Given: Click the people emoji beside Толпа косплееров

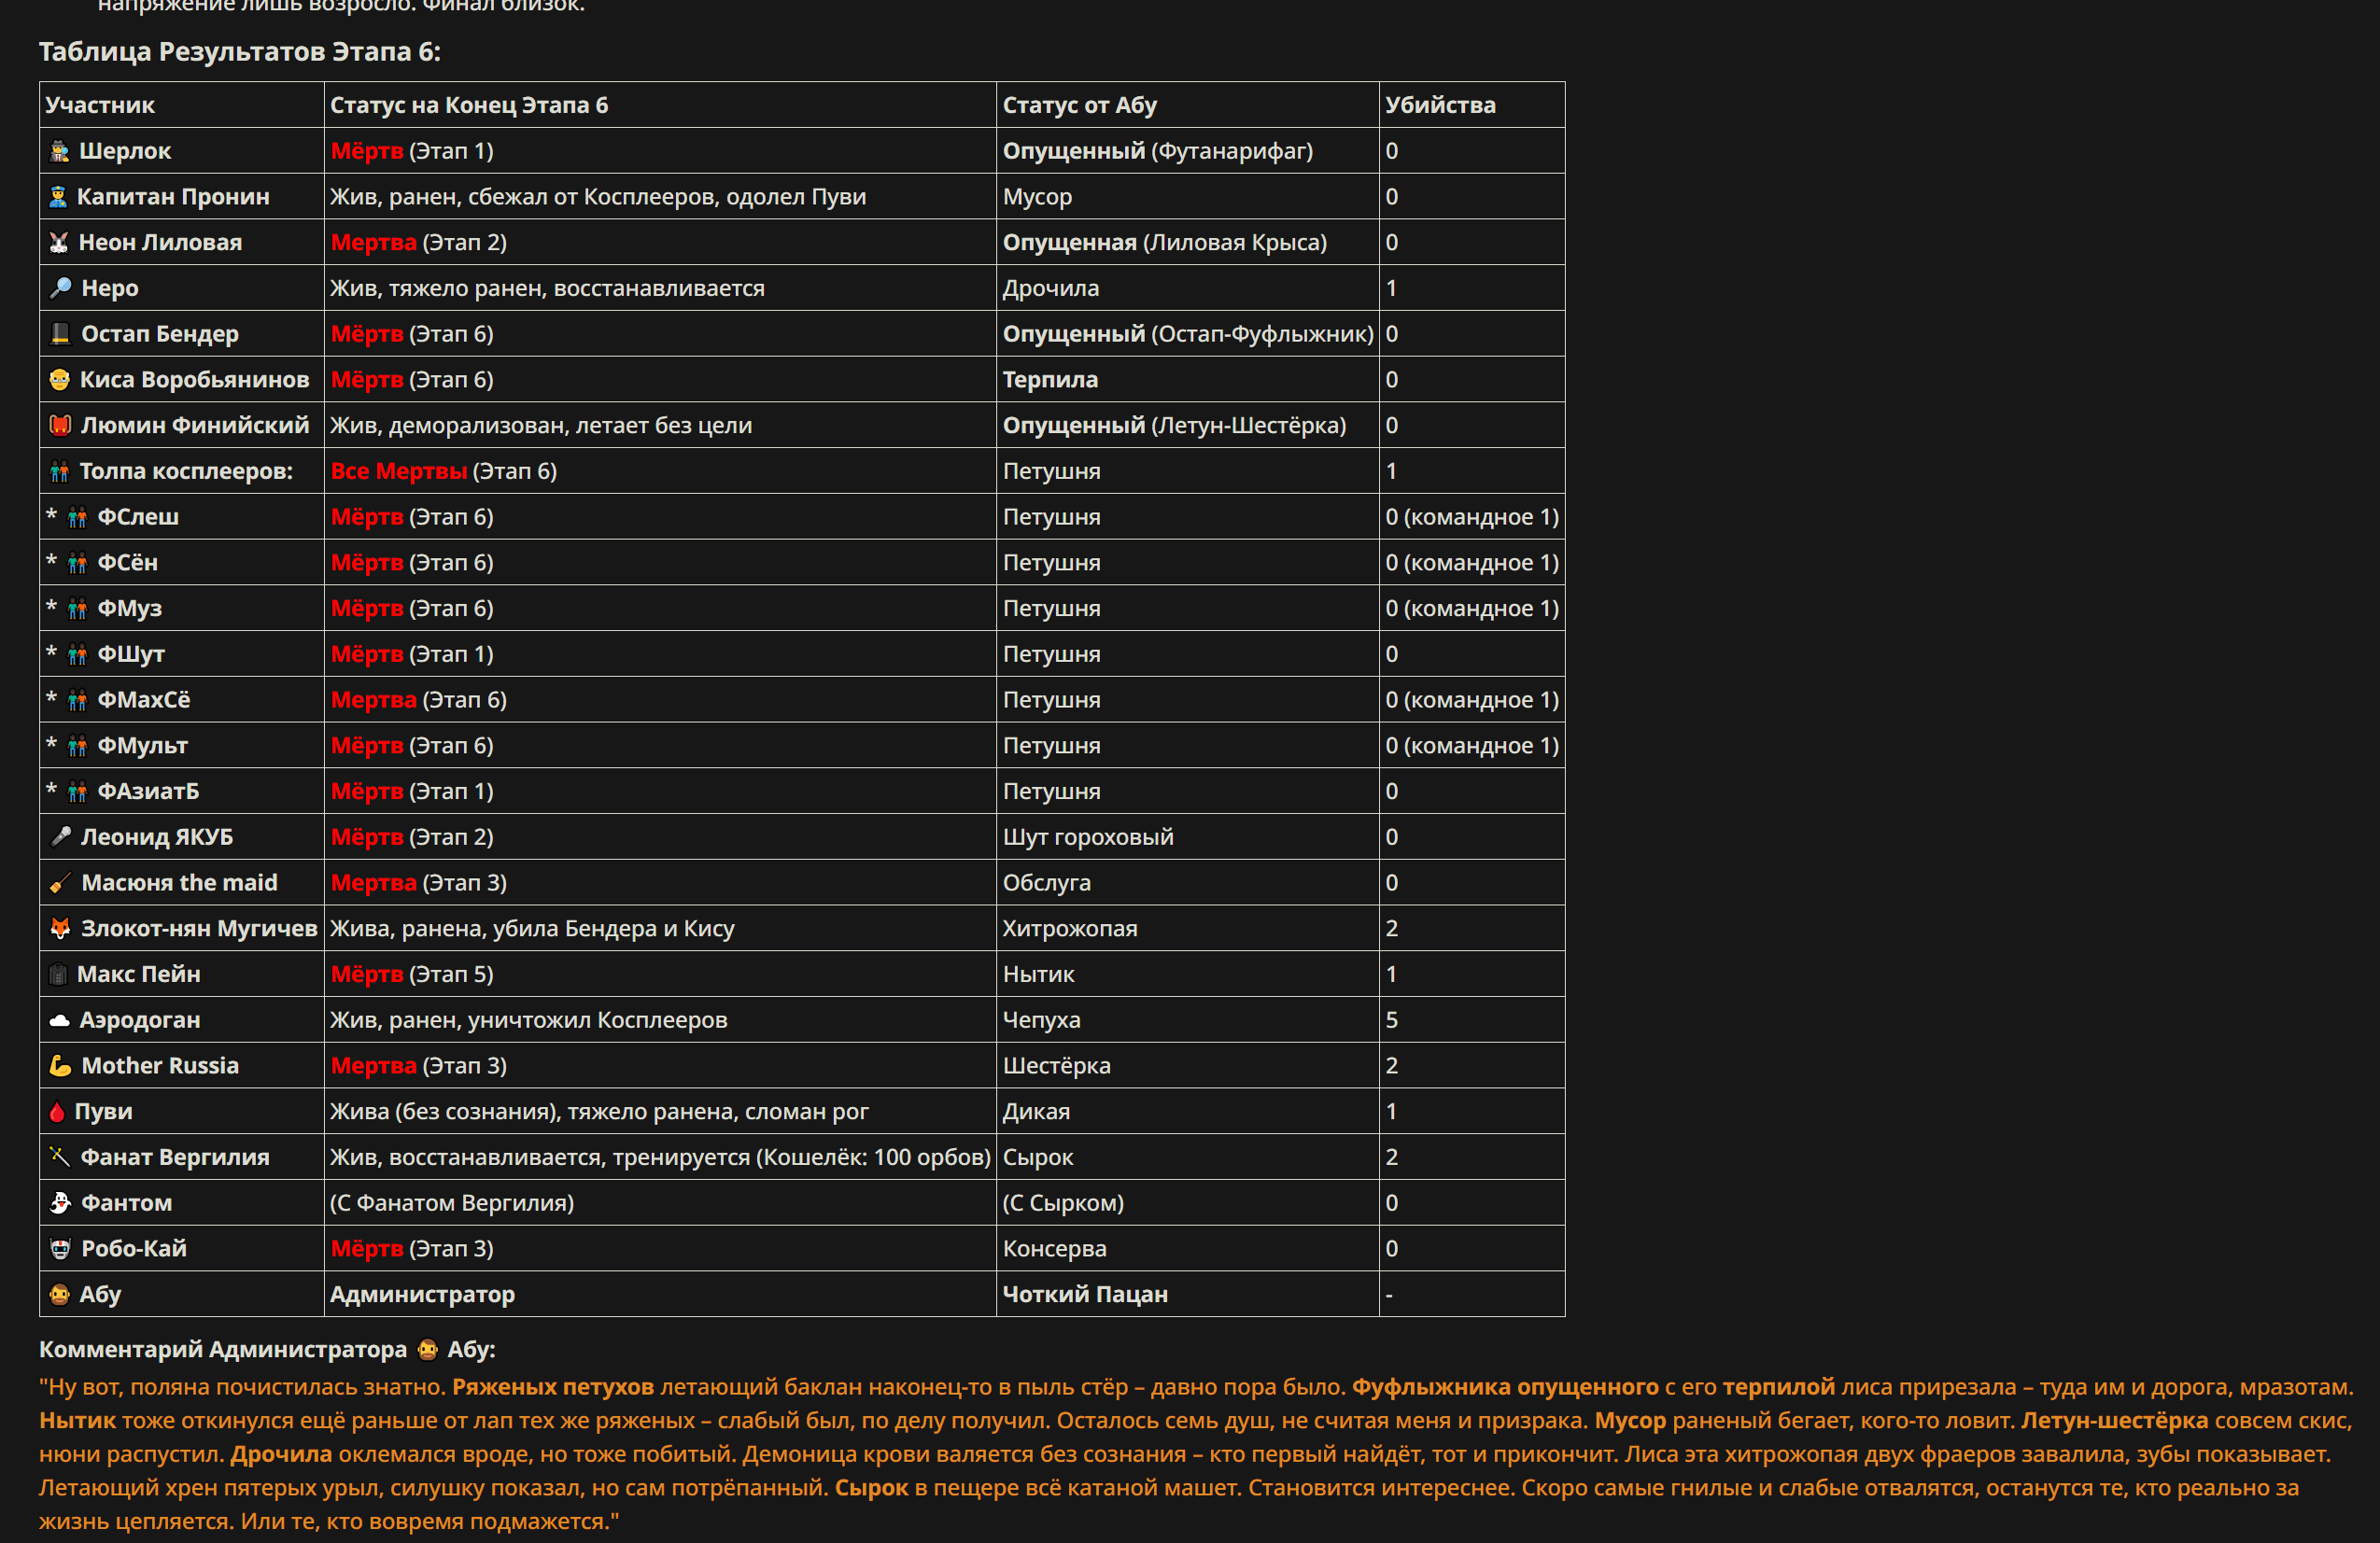Looking at the screenshot, I should [60, 472].
